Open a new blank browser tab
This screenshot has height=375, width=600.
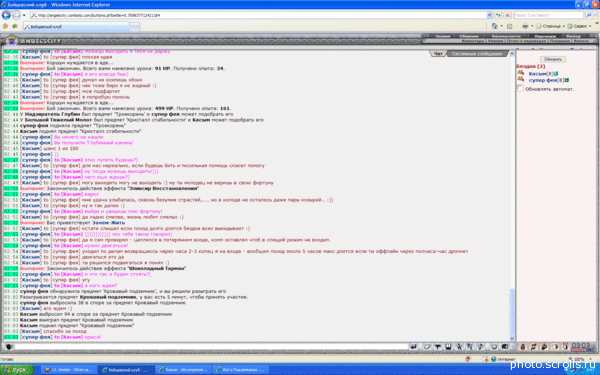tap(135, 27)
